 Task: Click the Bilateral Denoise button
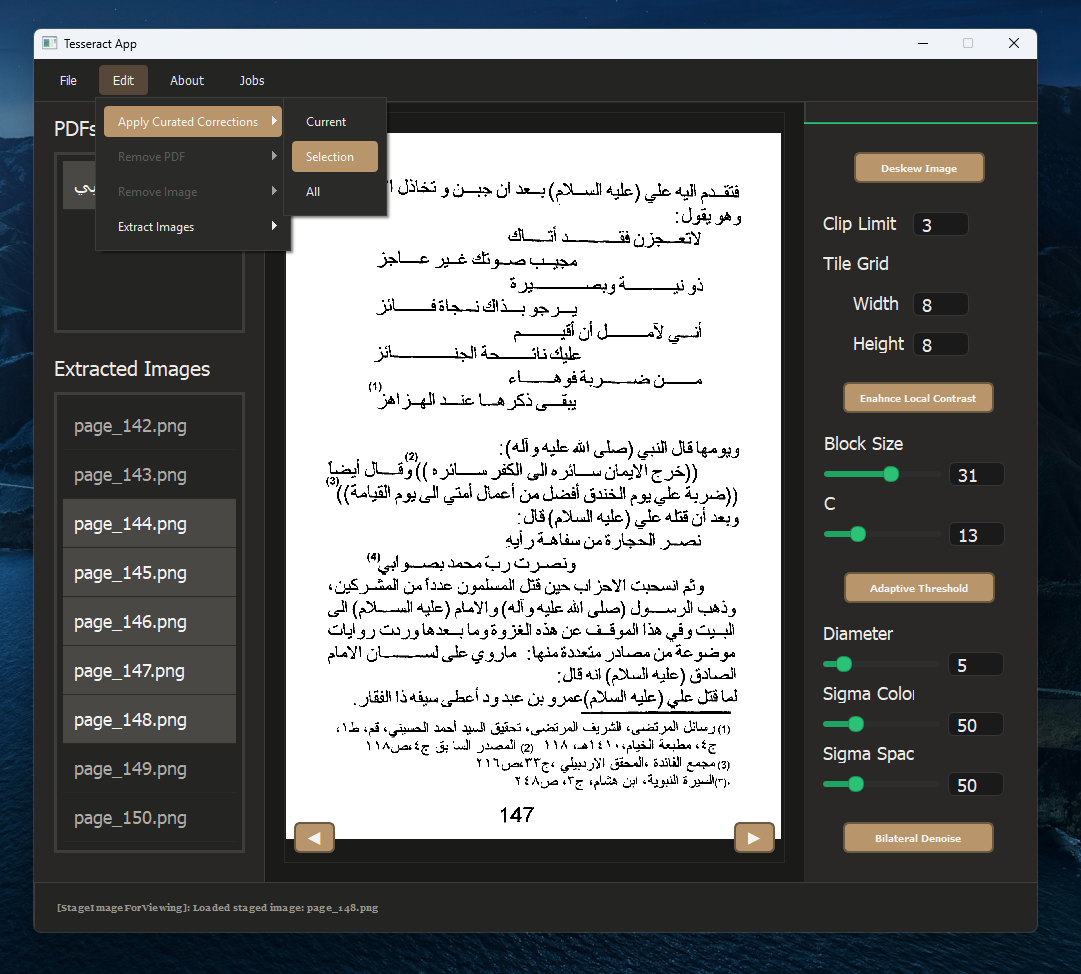(x=918, y=838)
